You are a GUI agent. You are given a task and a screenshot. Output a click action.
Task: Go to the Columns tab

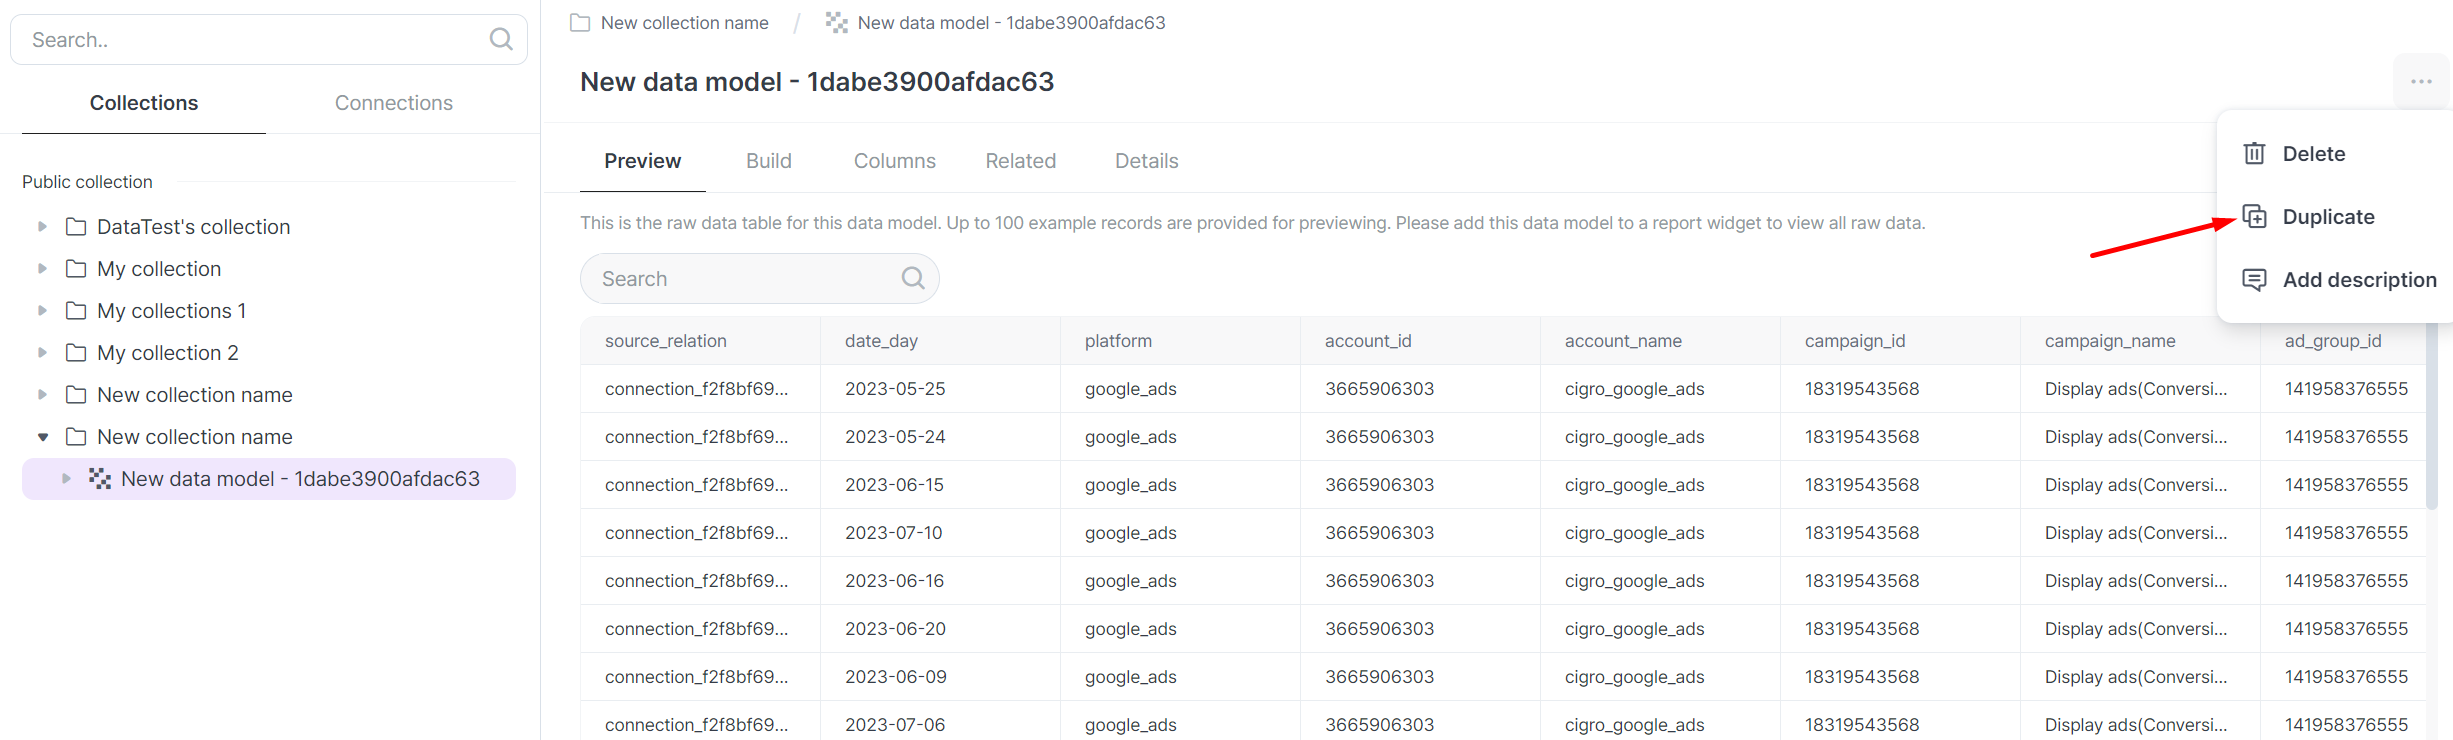894,161
